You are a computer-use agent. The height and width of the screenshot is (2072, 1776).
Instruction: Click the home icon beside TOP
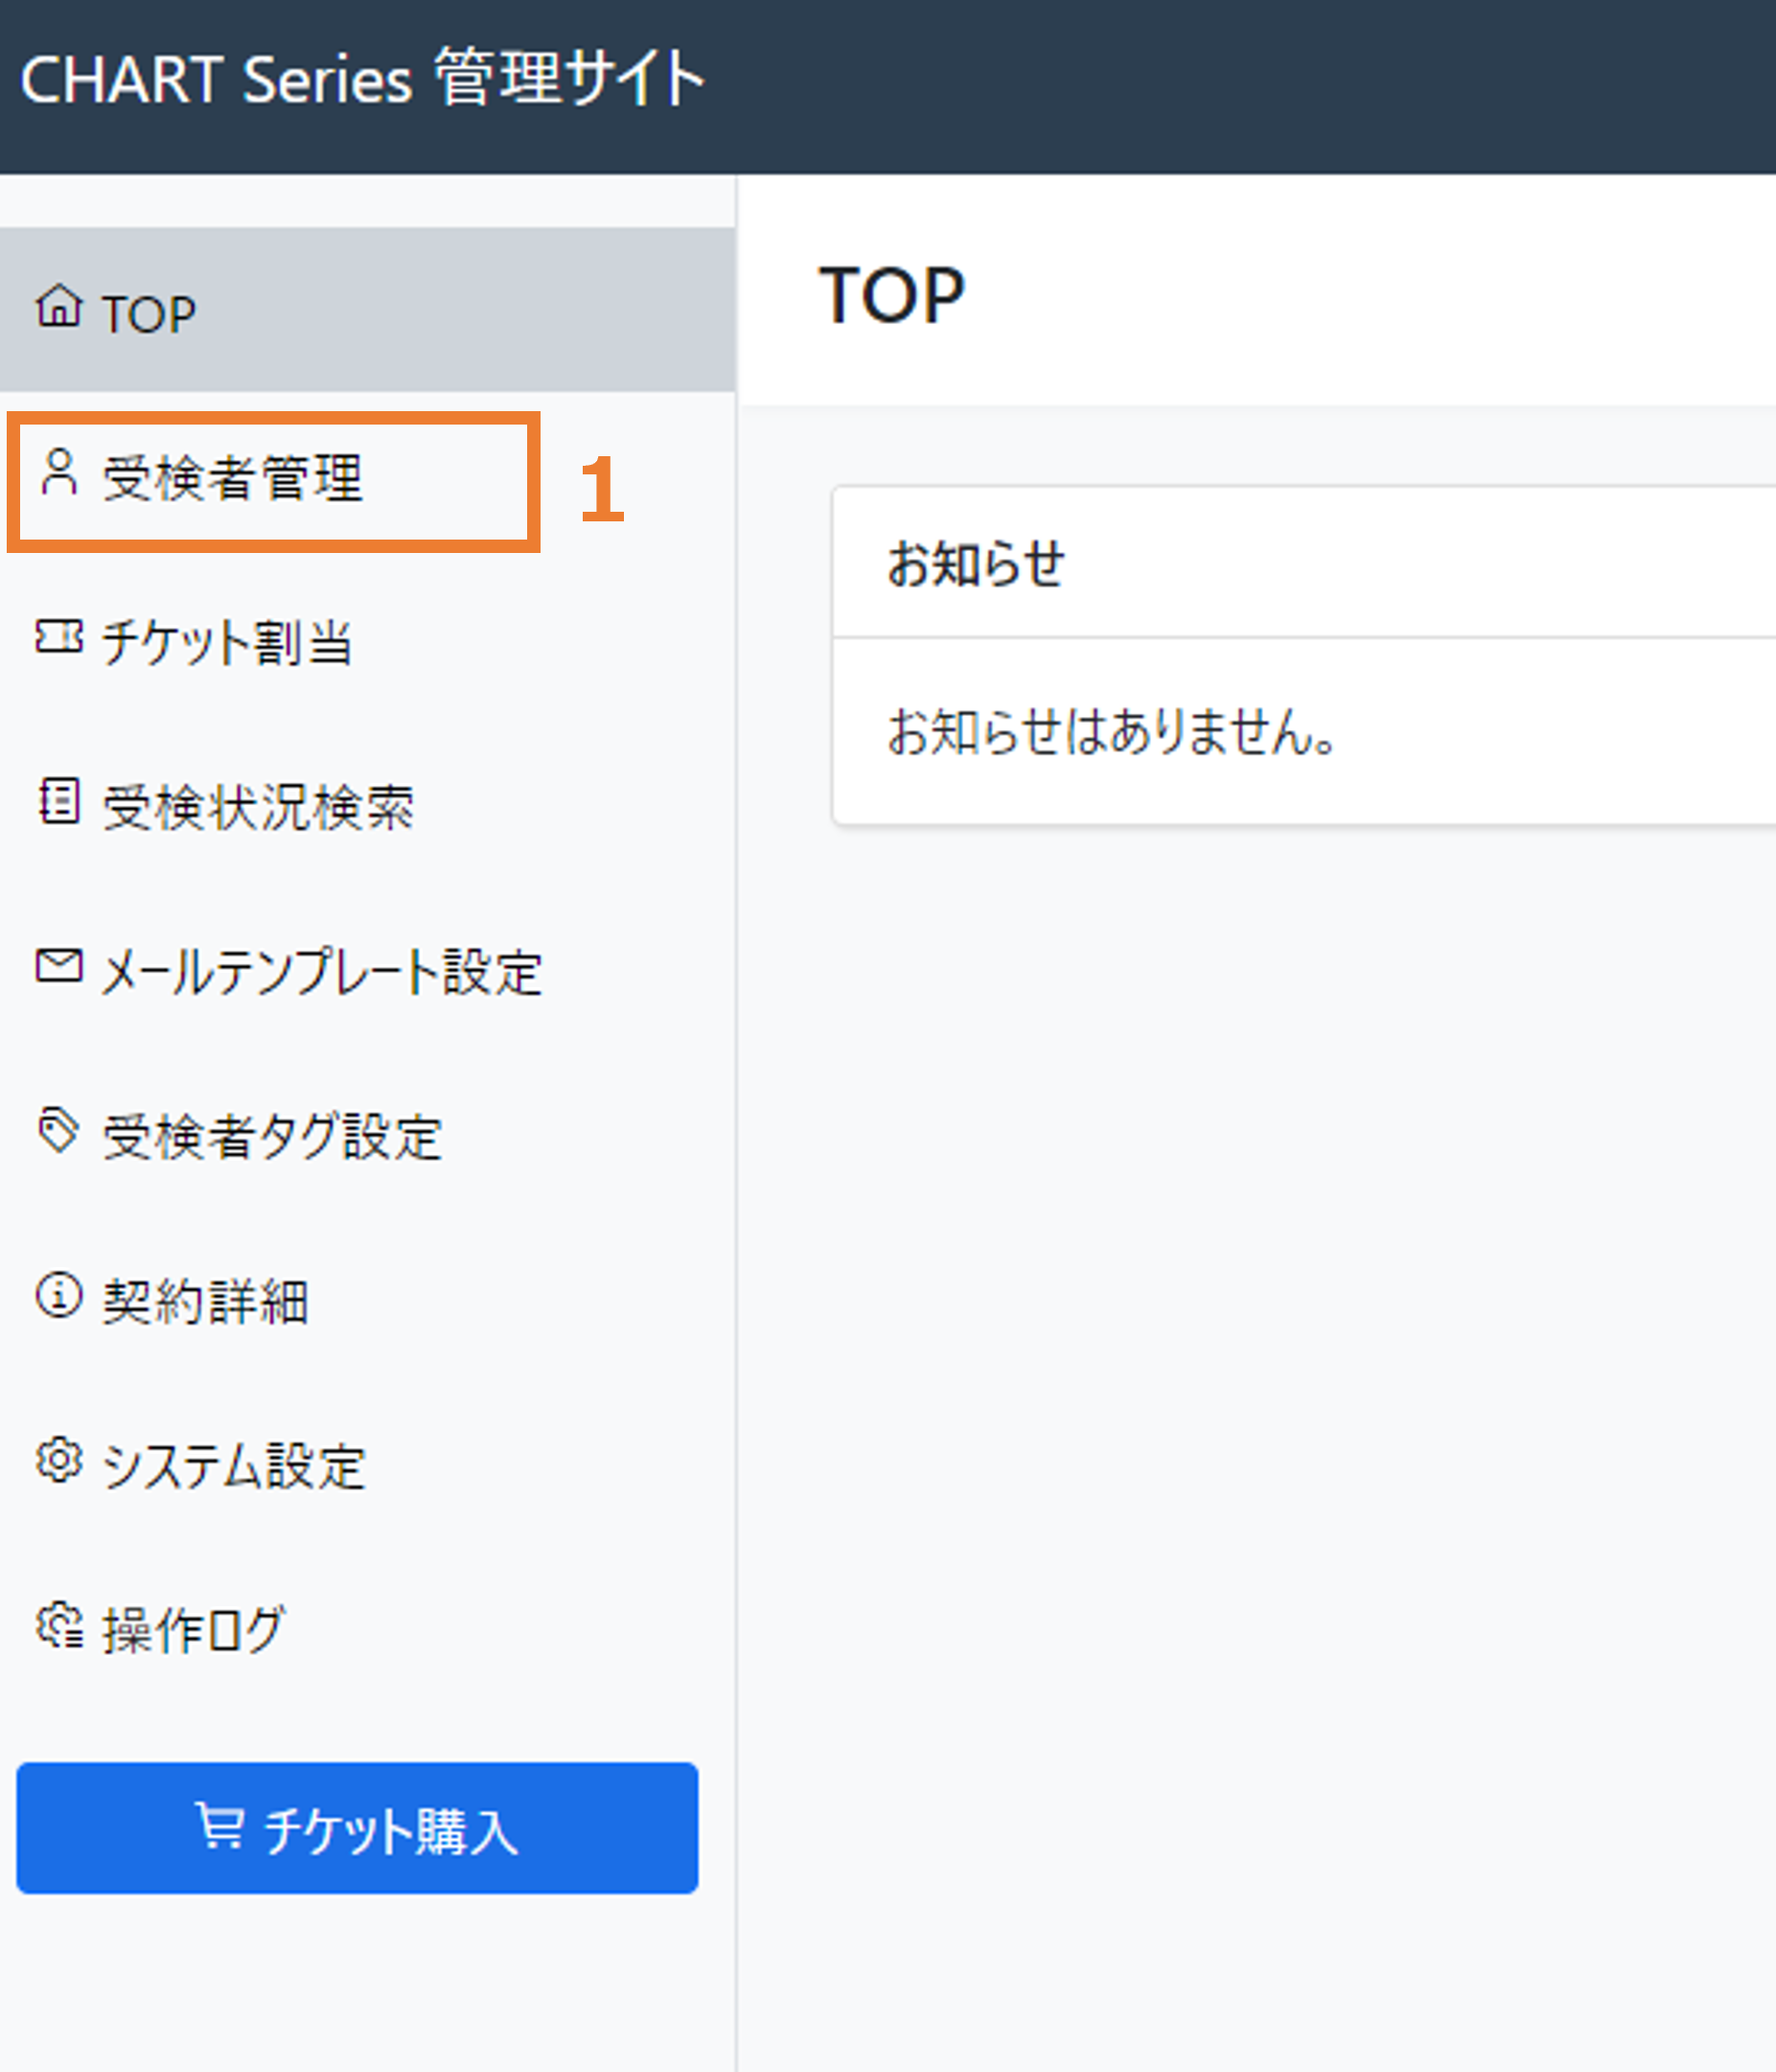[x=59, y=307]
